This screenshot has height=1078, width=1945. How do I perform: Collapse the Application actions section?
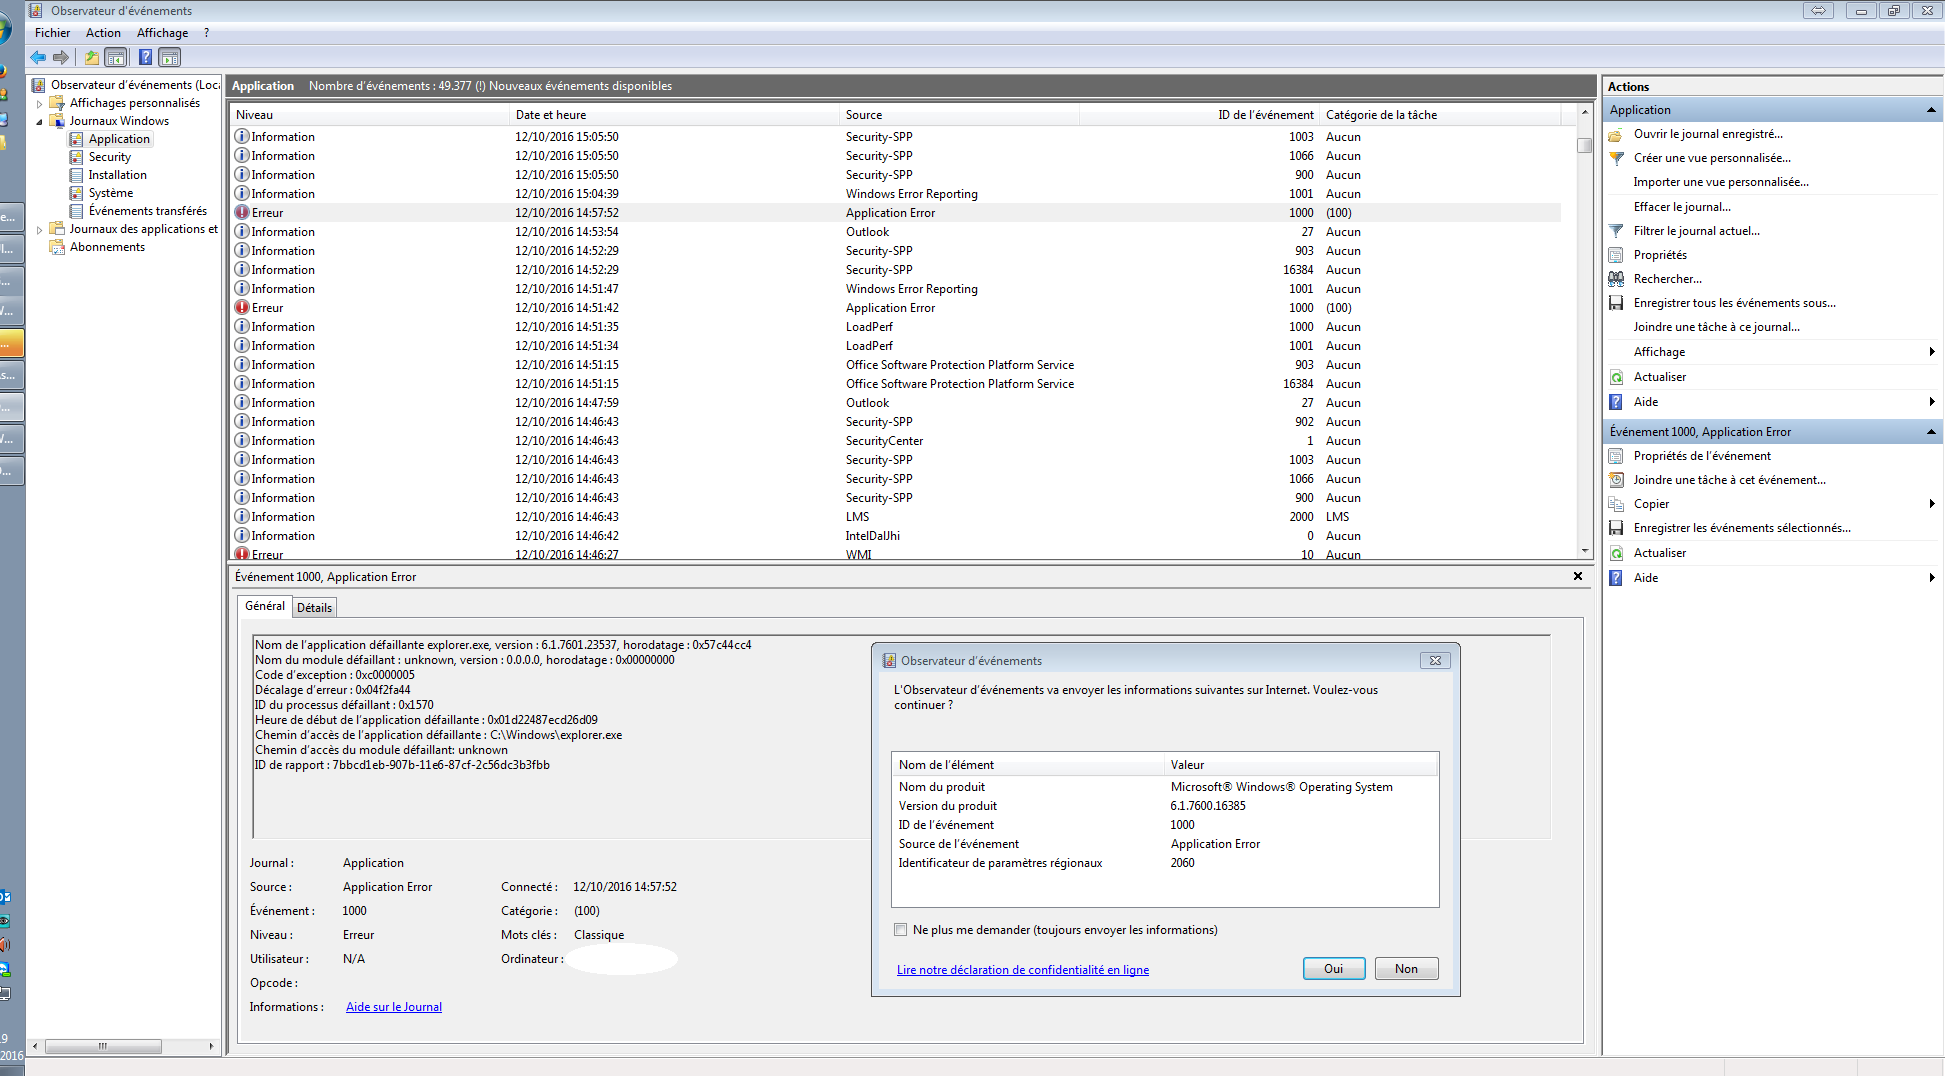click(x=1930, y=109)
